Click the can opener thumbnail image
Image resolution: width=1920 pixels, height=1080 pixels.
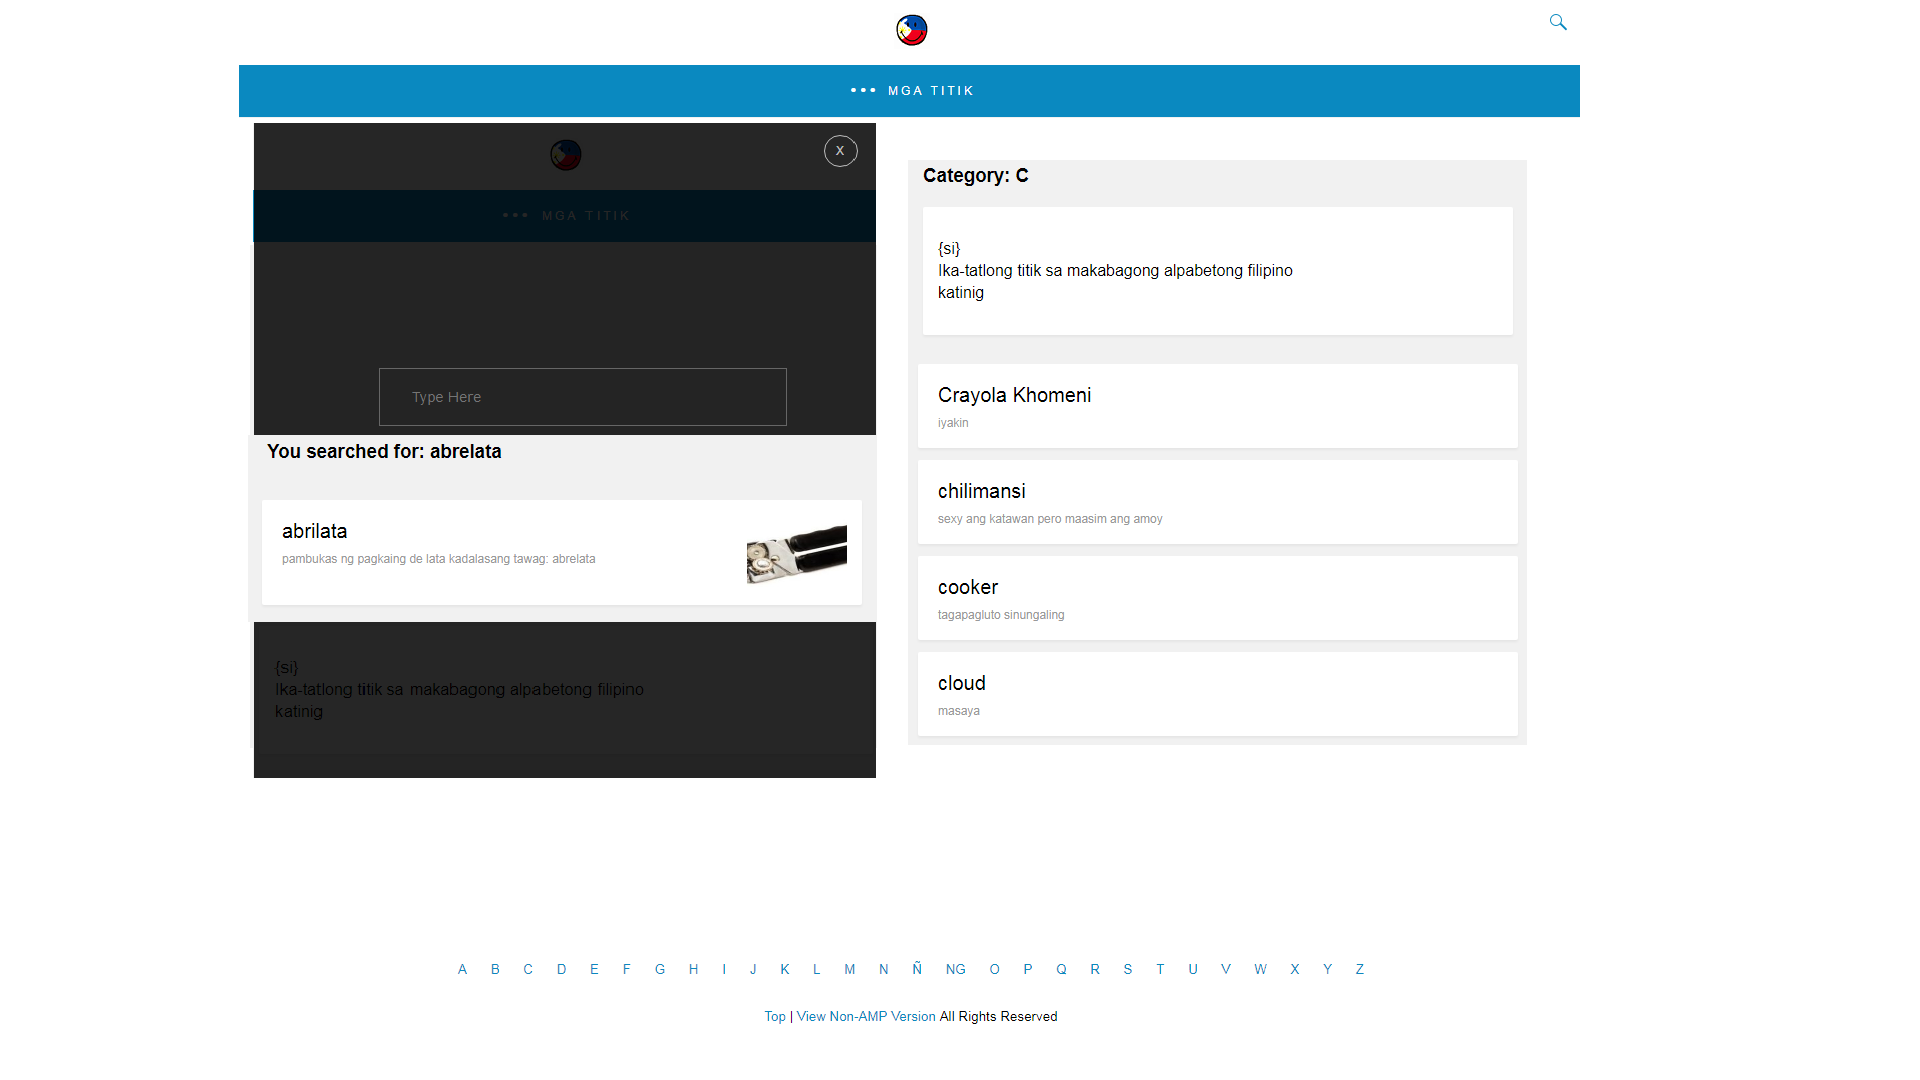click(796, 554)
